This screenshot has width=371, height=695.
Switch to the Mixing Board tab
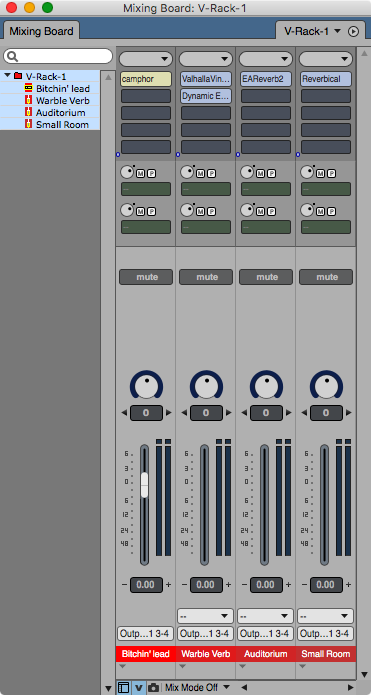[x=41, y=31]
